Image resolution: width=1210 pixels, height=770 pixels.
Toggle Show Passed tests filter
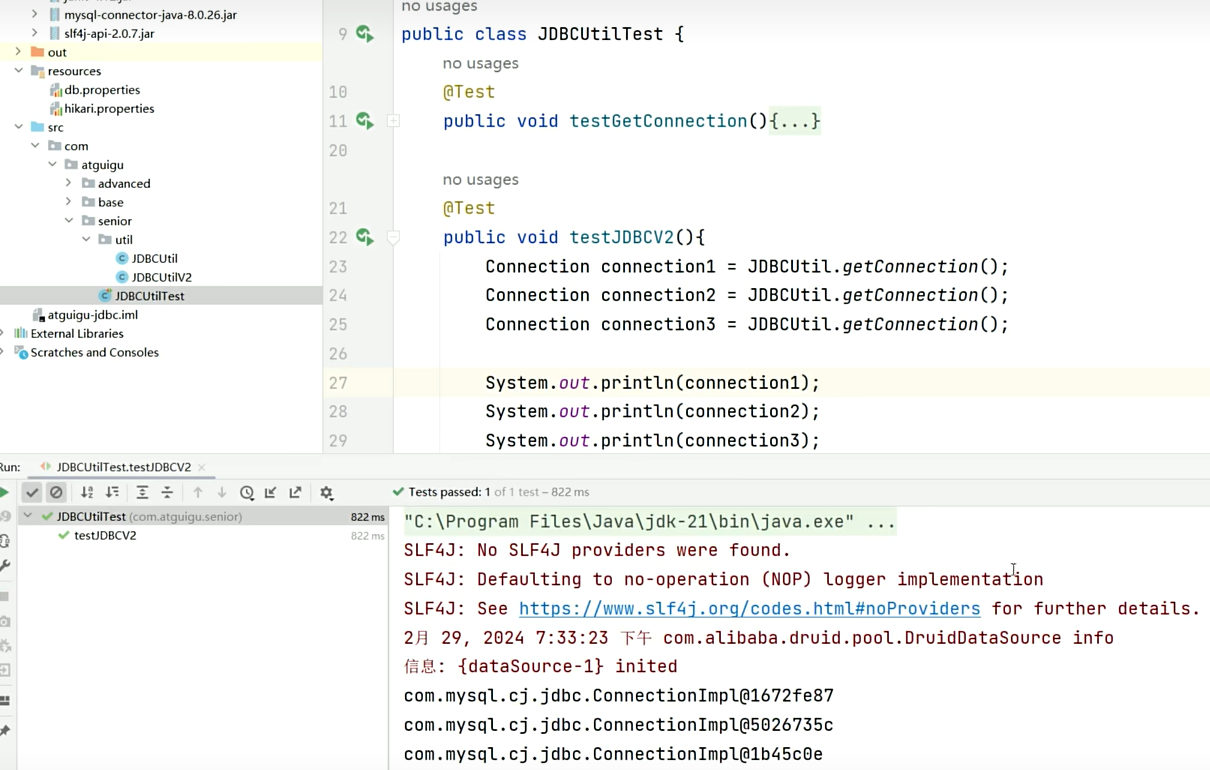click(x=32, y=492)
